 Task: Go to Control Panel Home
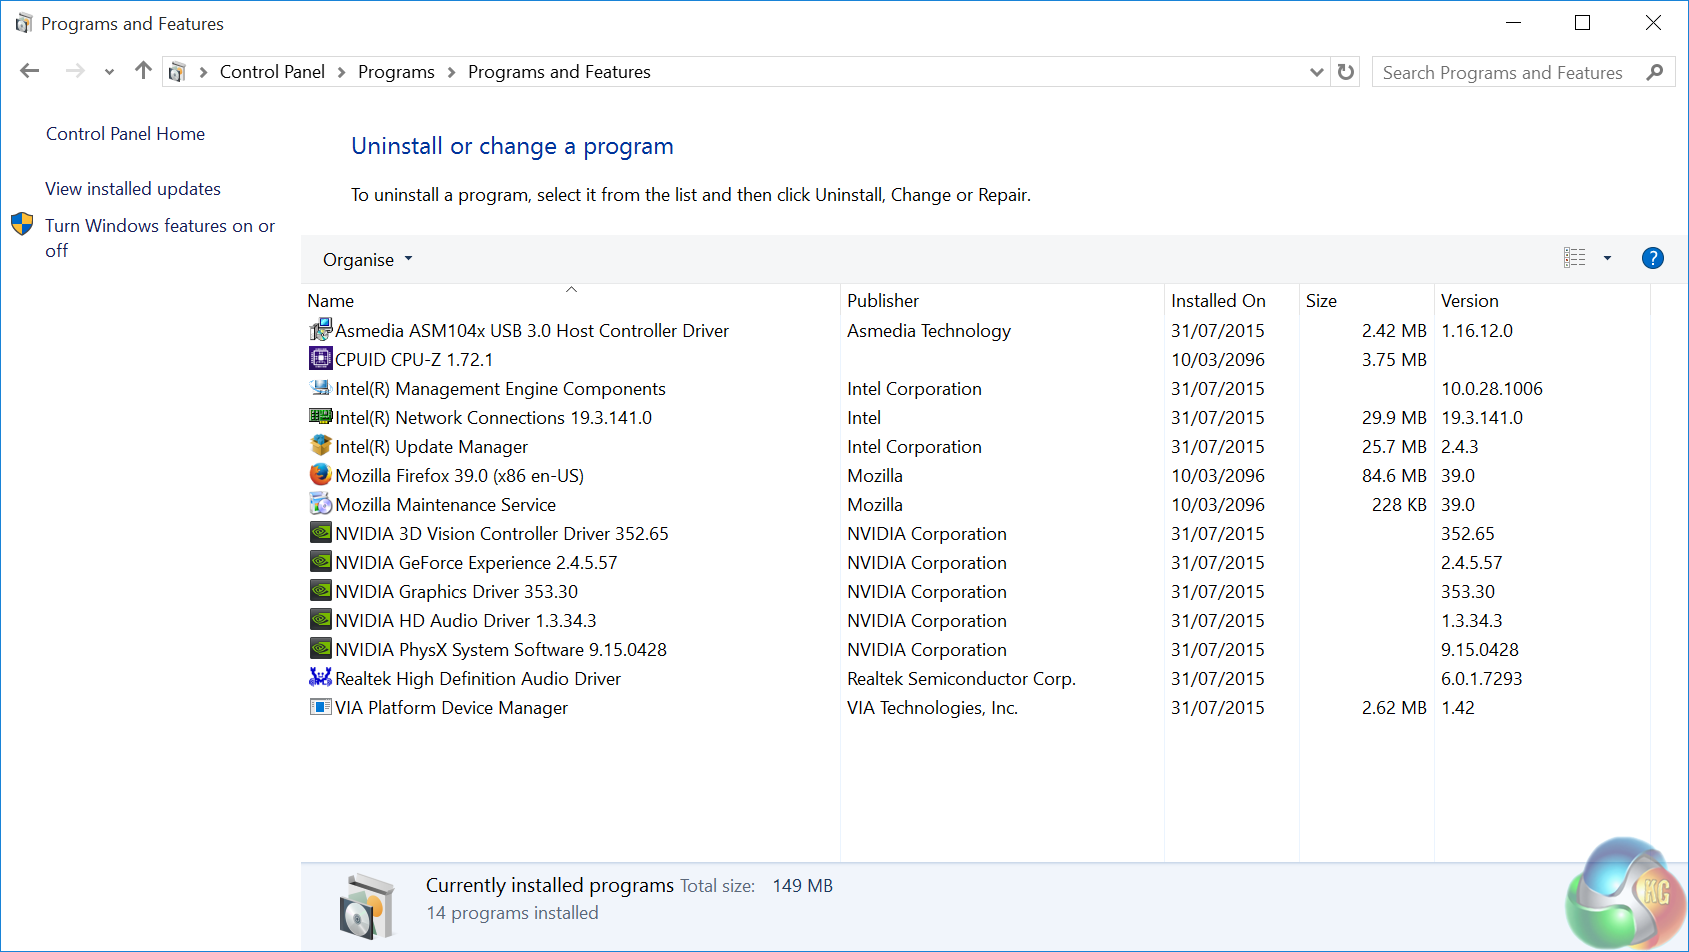[125, 134]
